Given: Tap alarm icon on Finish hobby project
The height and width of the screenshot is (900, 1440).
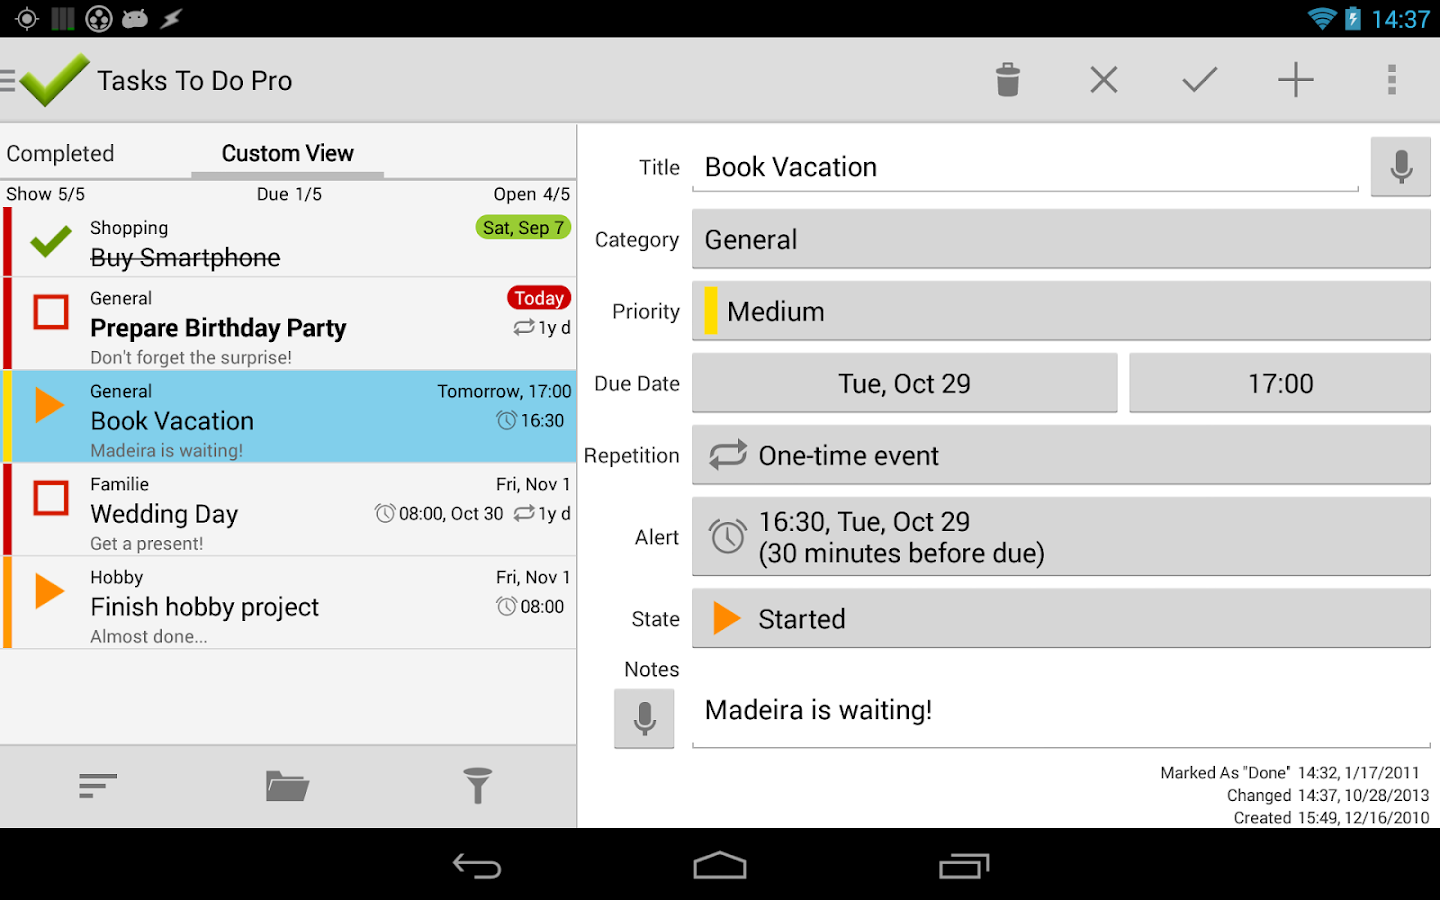Looking at the screenshot, I should click(x=506, y=607).
